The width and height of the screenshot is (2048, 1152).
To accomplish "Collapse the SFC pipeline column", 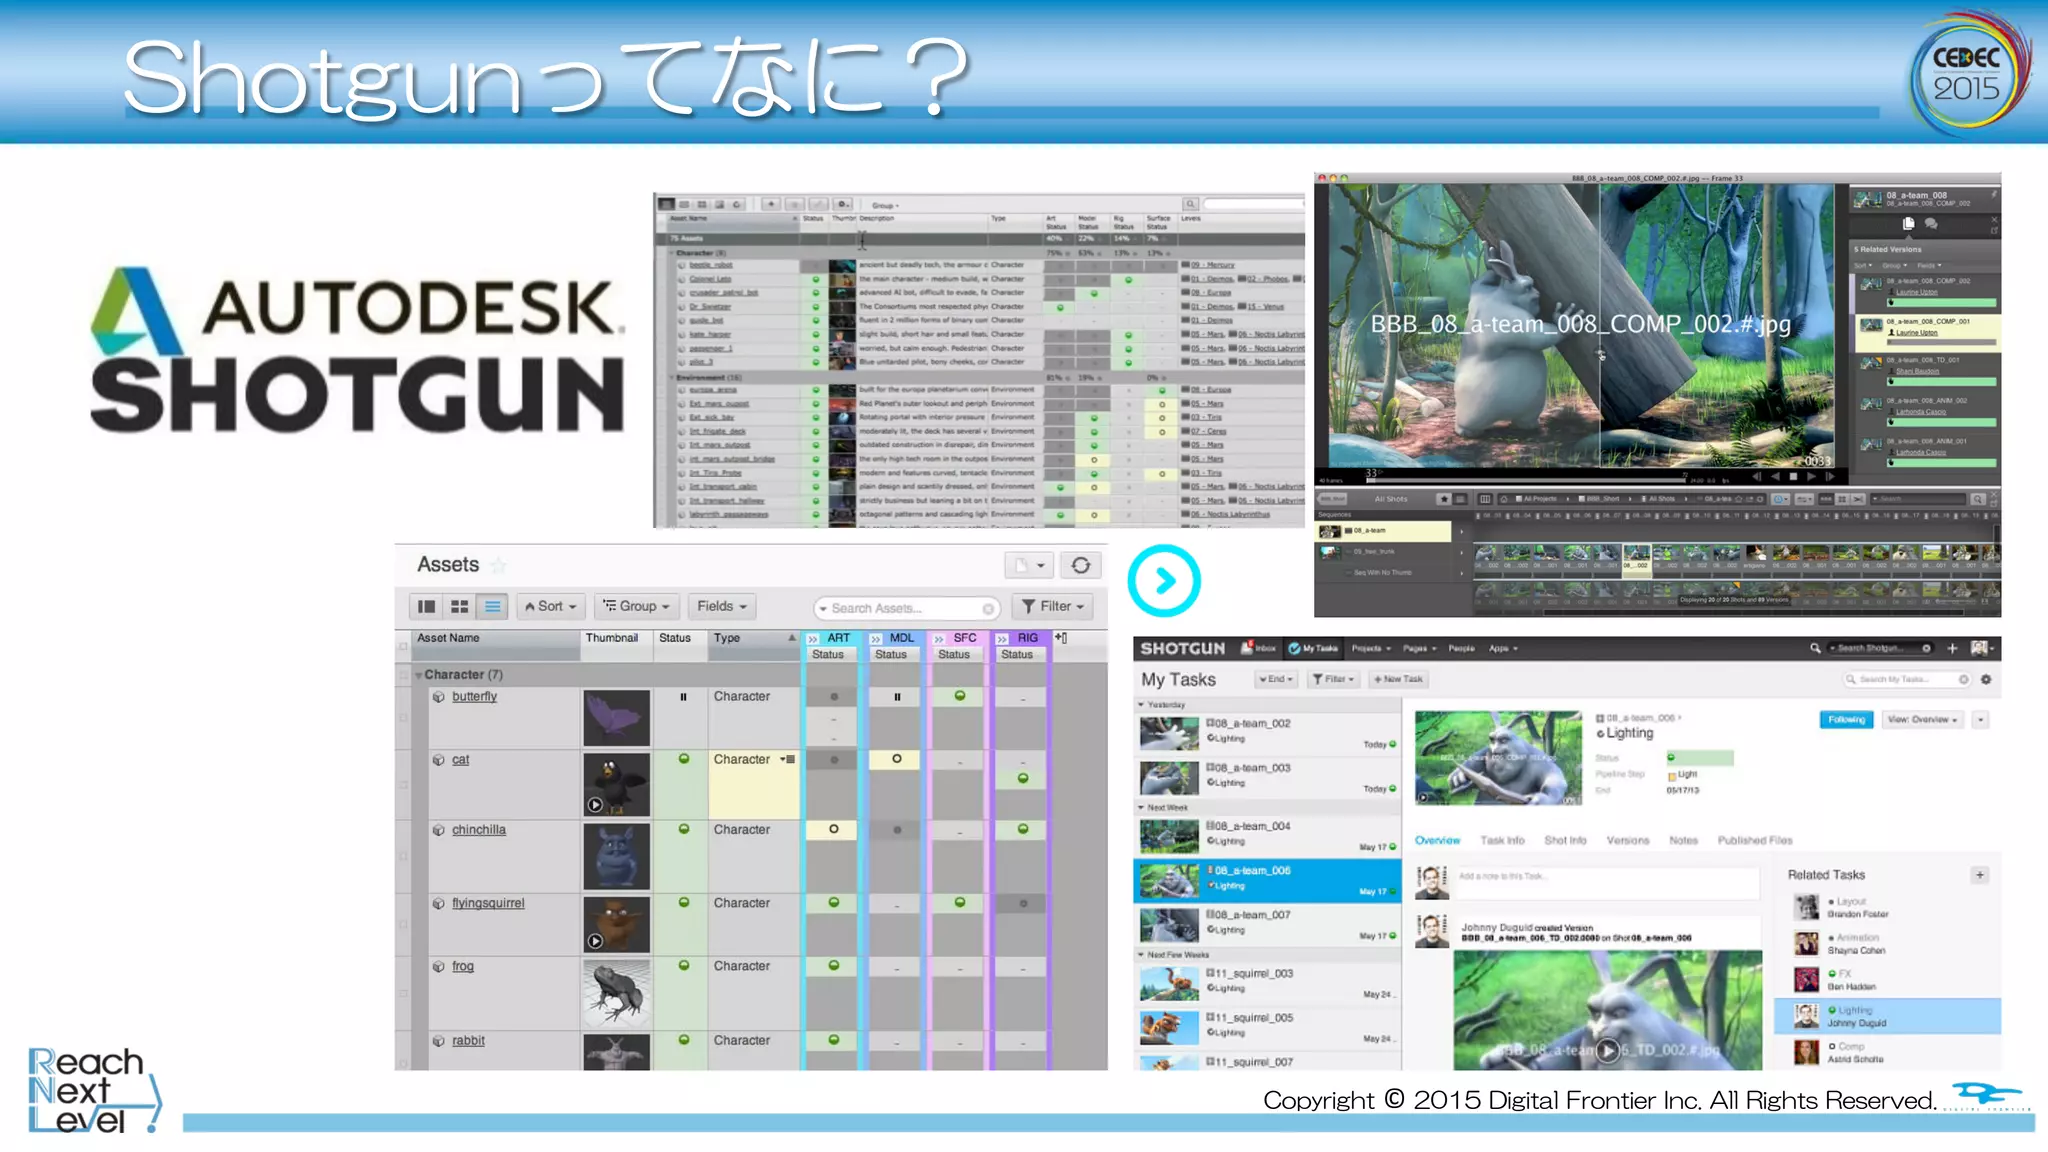I will [x=939, y=638].
